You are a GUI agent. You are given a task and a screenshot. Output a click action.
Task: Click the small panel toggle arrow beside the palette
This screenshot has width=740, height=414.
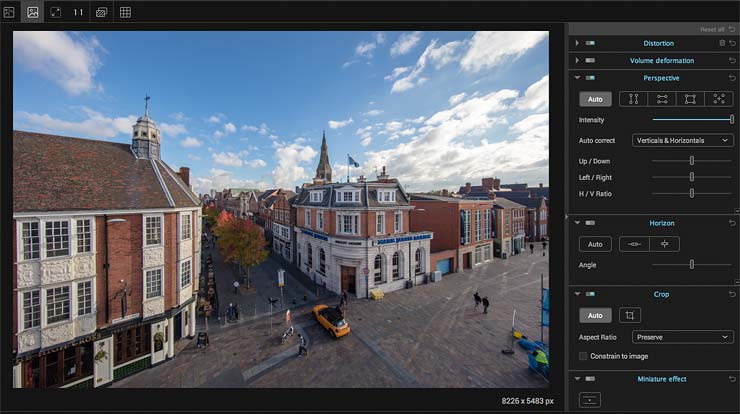click(x=566, y=217)
